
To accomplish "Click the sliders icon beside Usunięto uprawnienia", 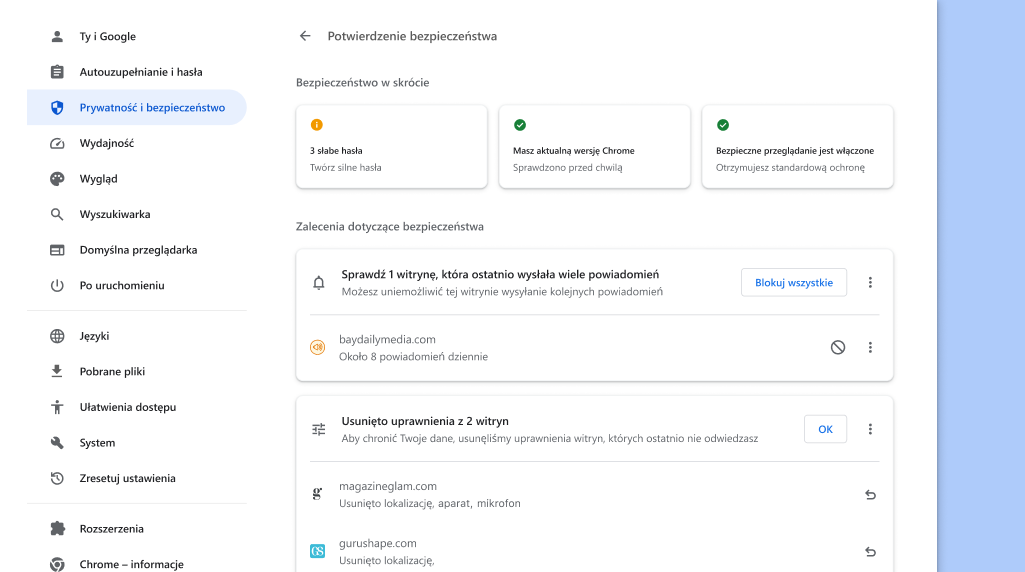I will pos(318,429).
